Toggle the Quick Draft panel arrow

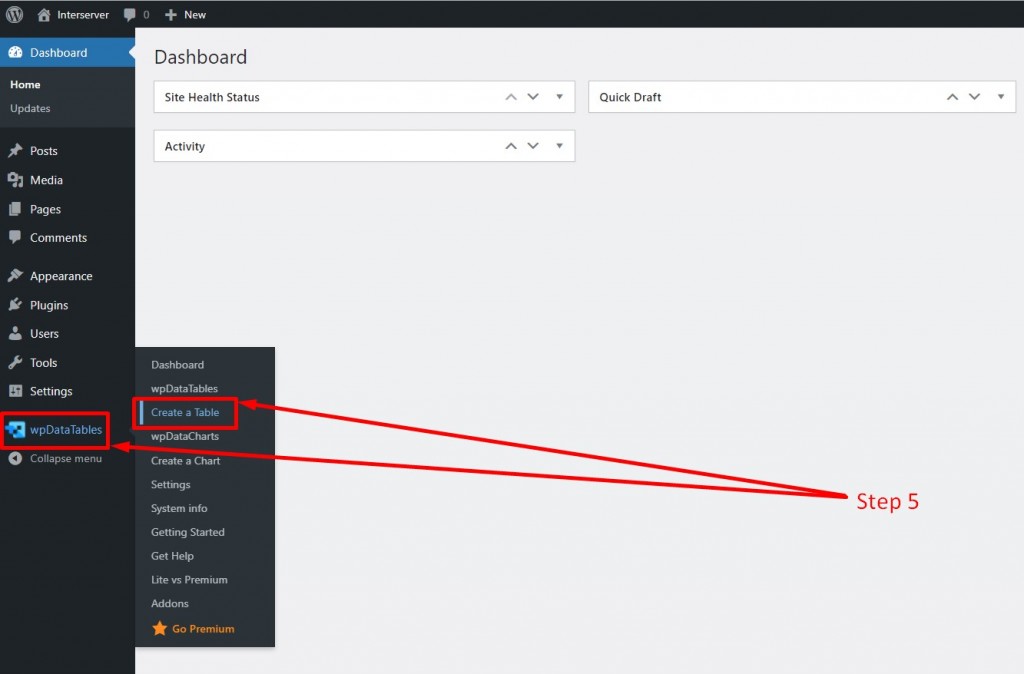[1000, 97]
